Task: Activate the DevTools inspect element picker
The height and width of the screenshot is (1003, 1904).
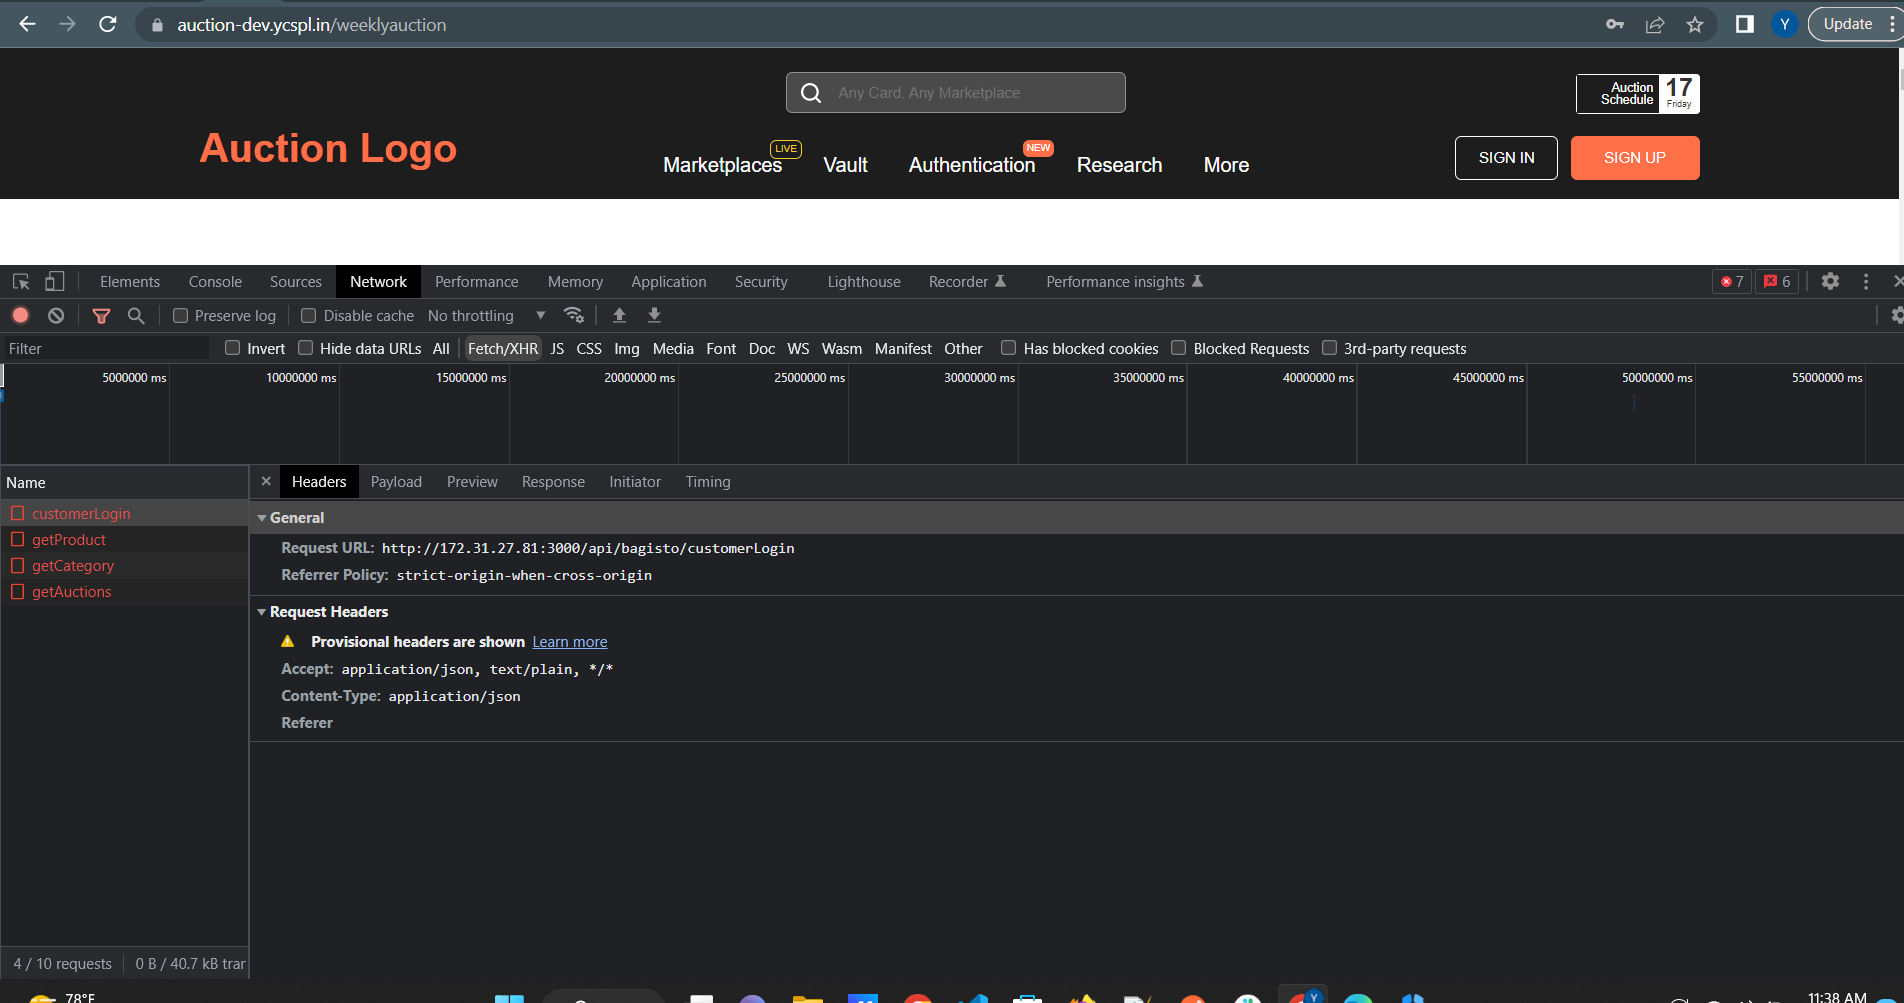Action: [21, 282]
